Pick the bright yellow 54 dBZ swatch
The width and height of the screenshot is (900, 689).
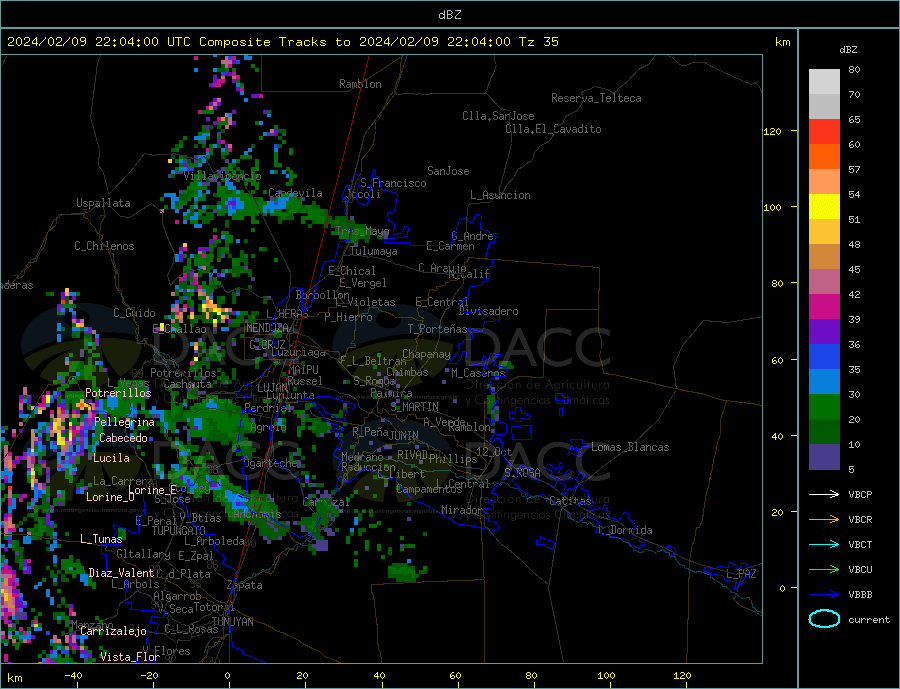824,207
